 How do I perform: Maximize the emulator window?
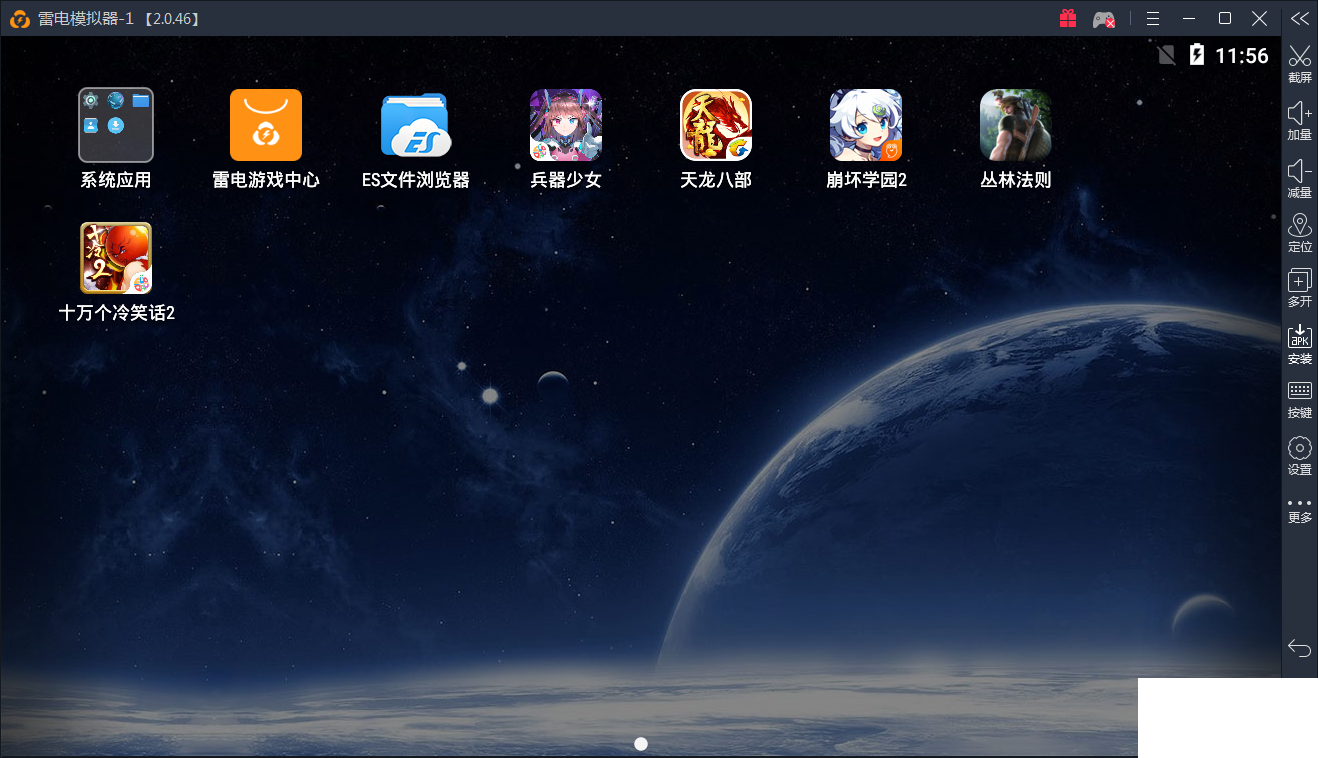coord(1225,18)
